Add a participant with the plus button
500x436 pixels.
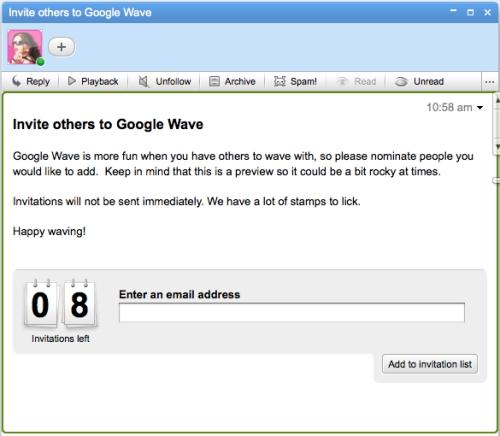tap(61, 47)
